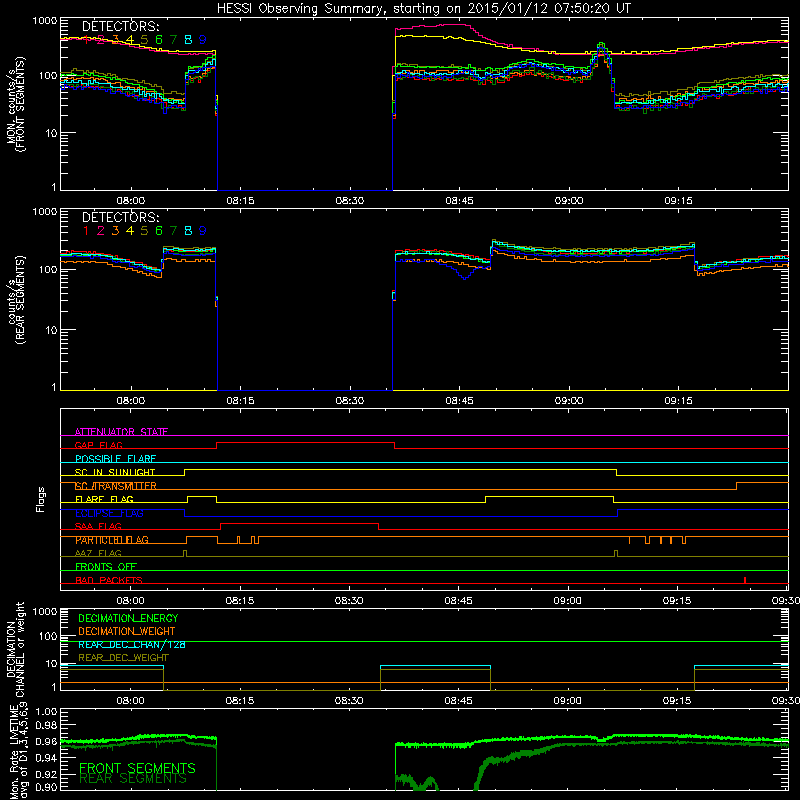Select orange detector 3 in rear segments legend

115,231
